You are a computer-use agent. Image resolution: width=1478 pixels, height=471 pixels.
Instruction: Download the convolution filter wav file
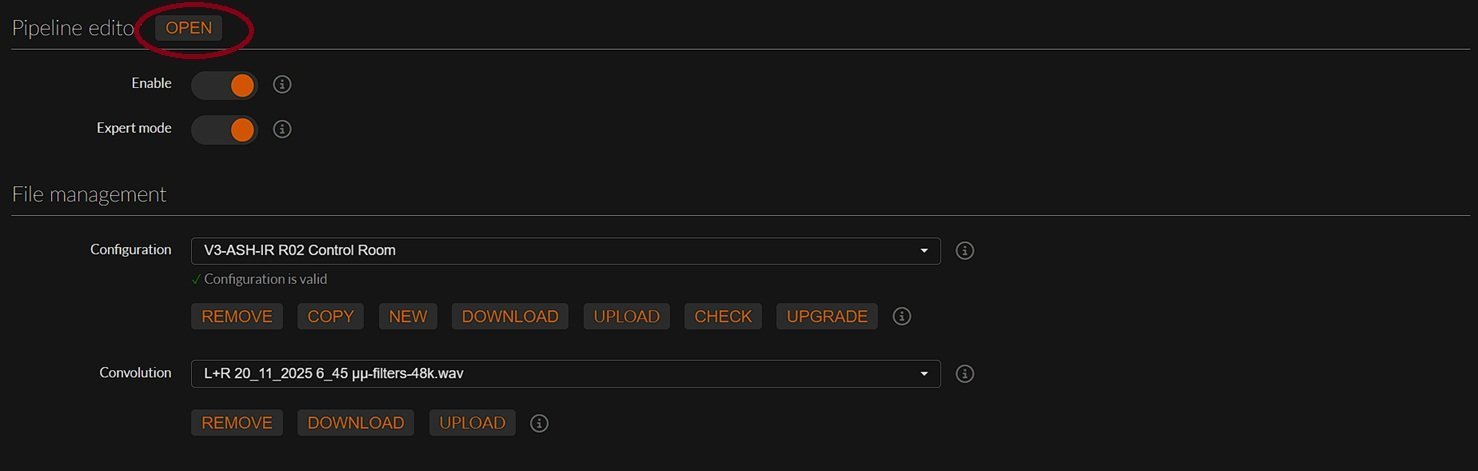tap(356, 423)
